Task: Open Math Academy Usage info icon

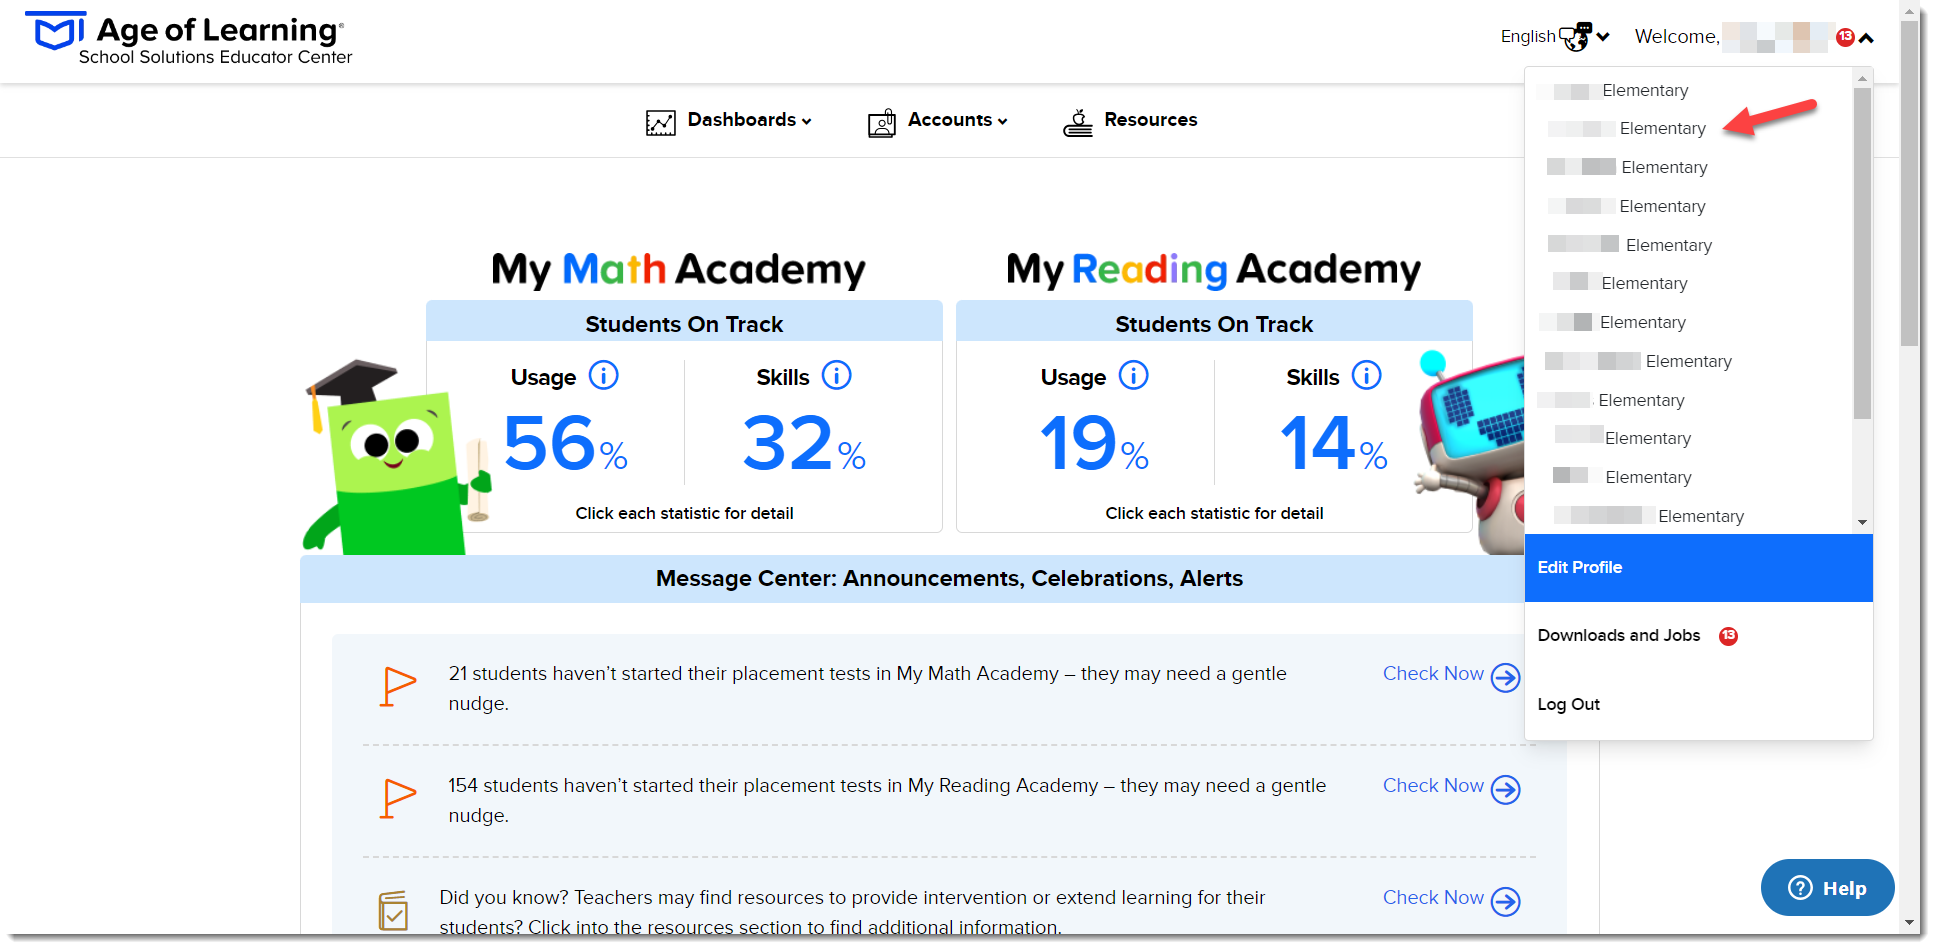Action: point(603,376)
